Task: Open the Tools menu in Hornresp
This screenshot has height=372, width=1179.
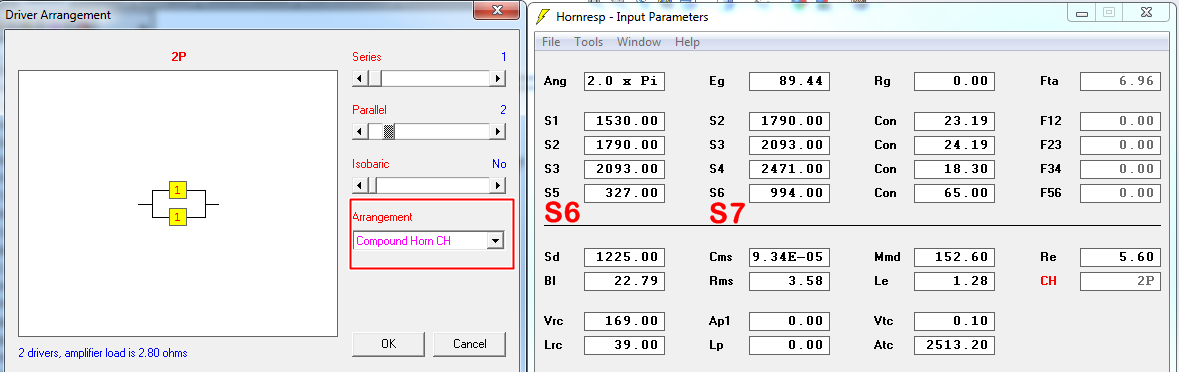Action: [x=589, y=42]
